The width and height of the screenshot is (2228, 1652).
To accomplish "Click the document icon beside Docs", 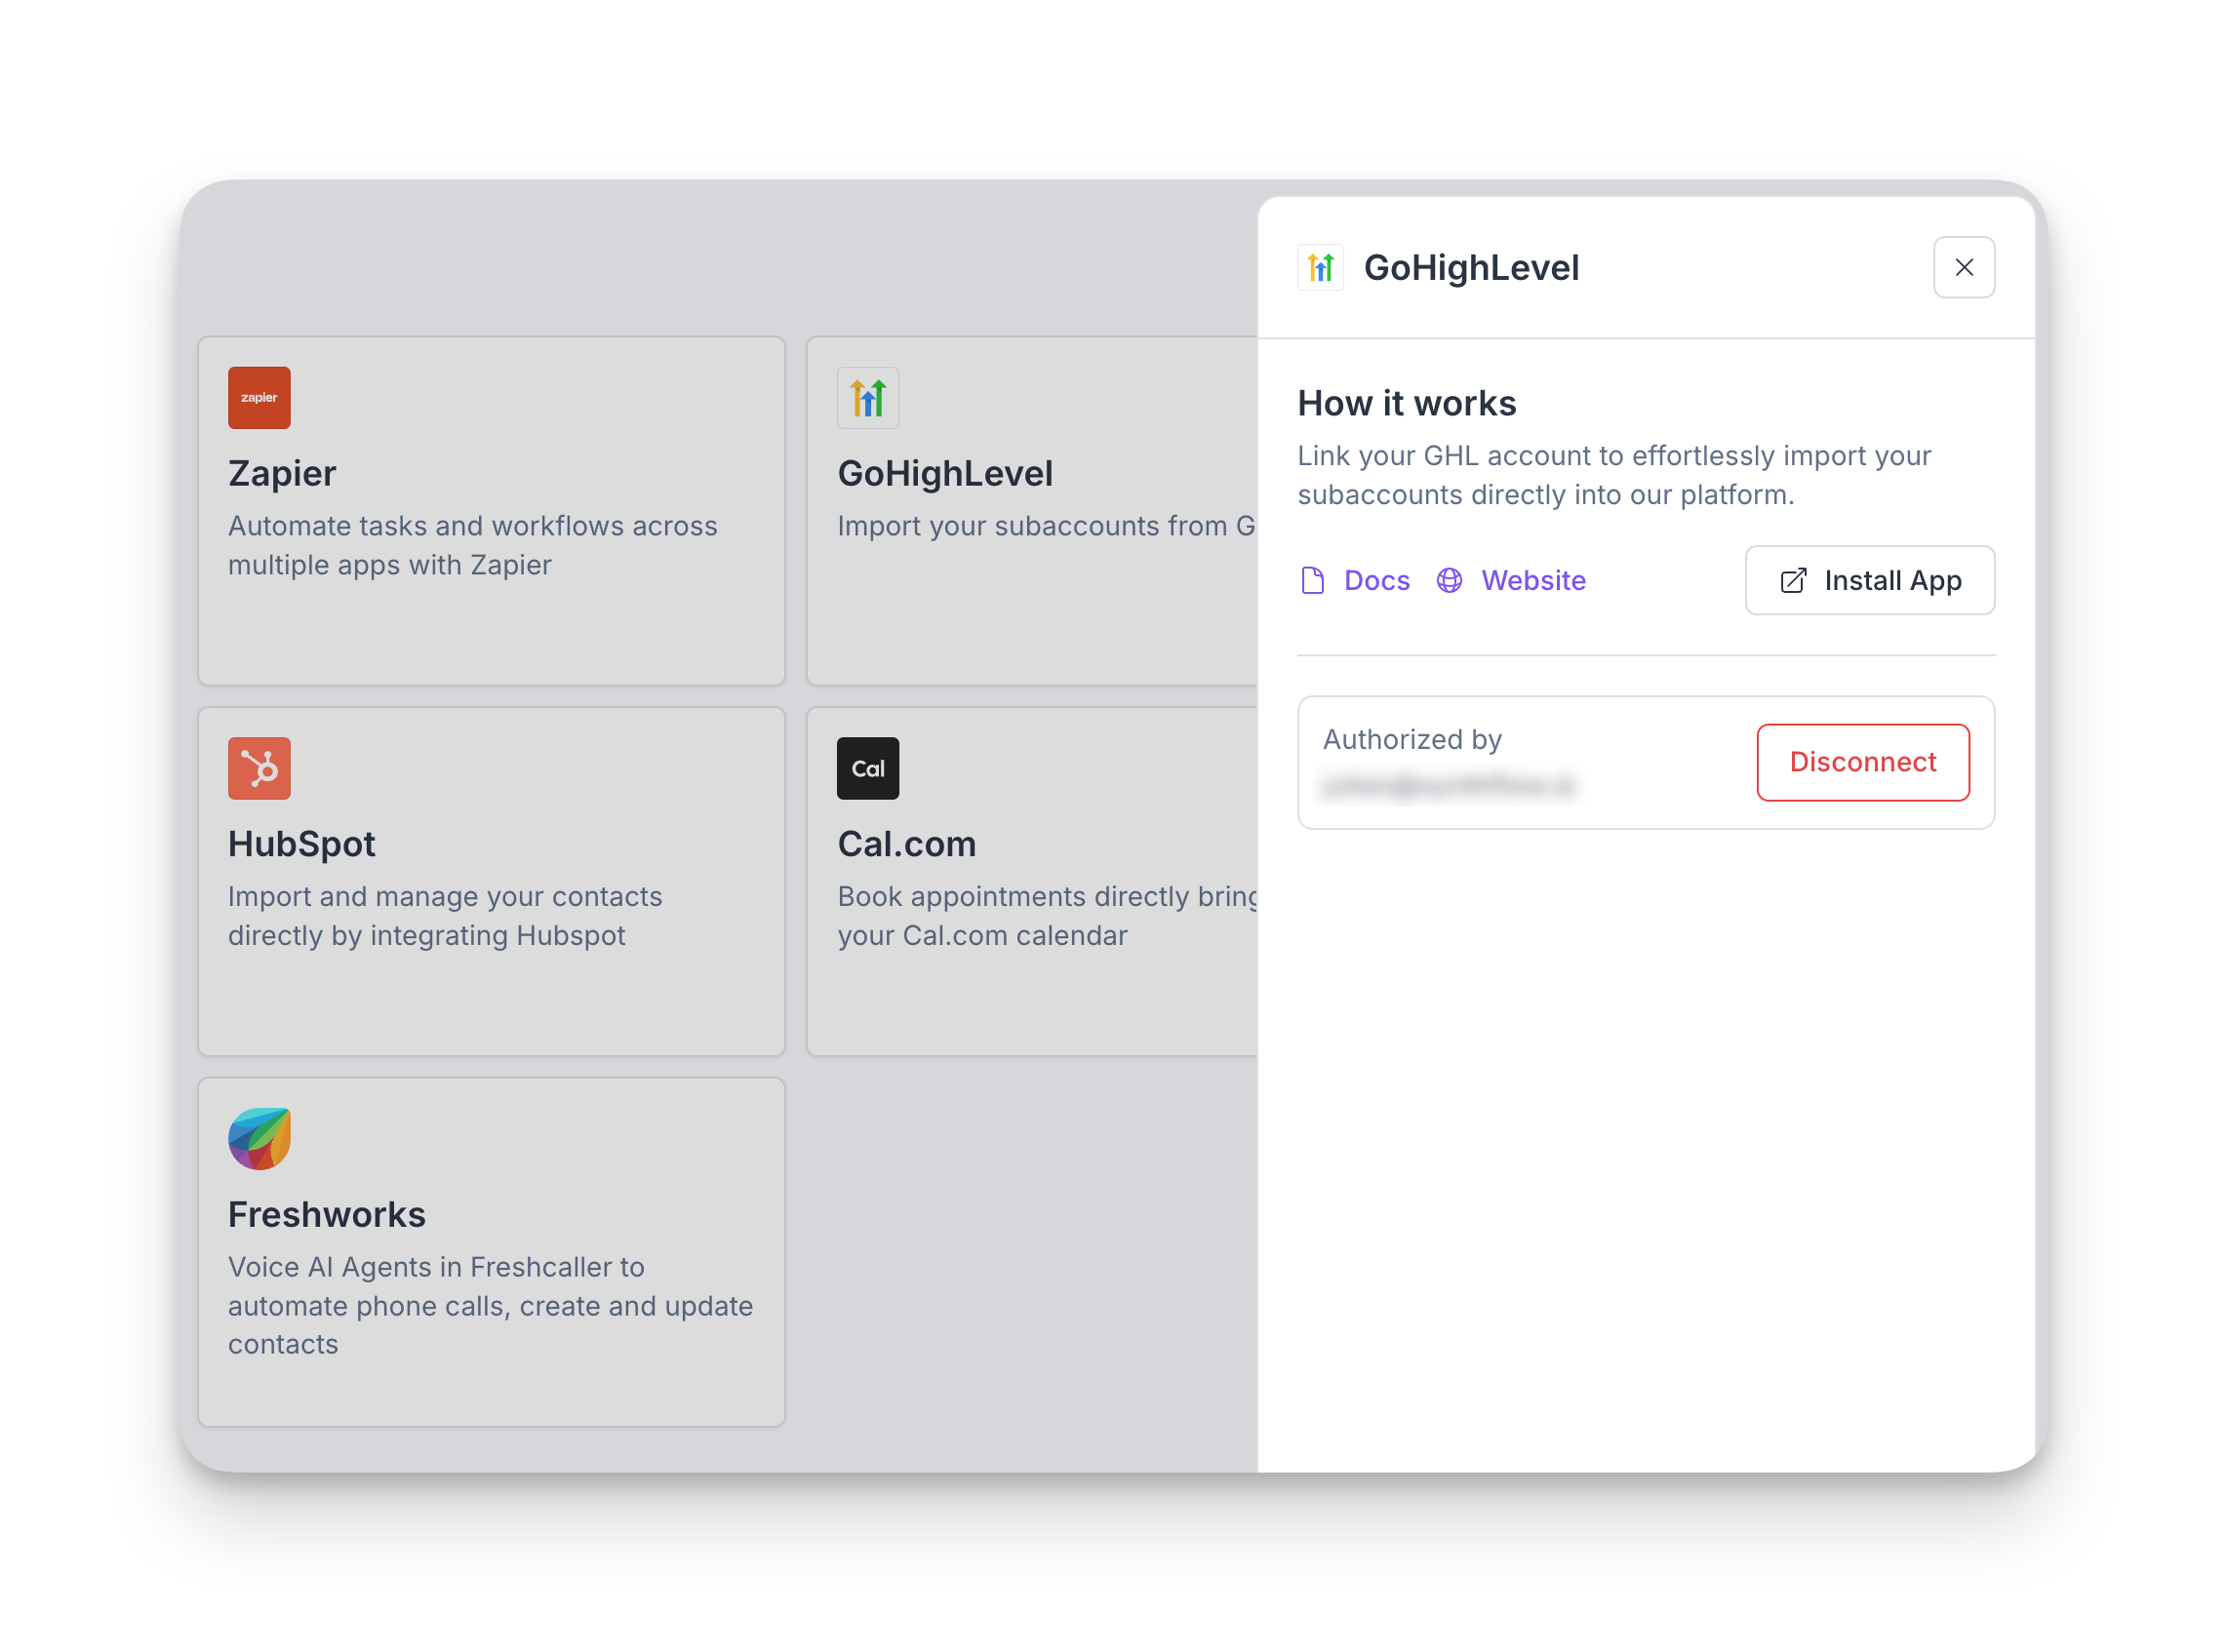I will (1312, 581).
